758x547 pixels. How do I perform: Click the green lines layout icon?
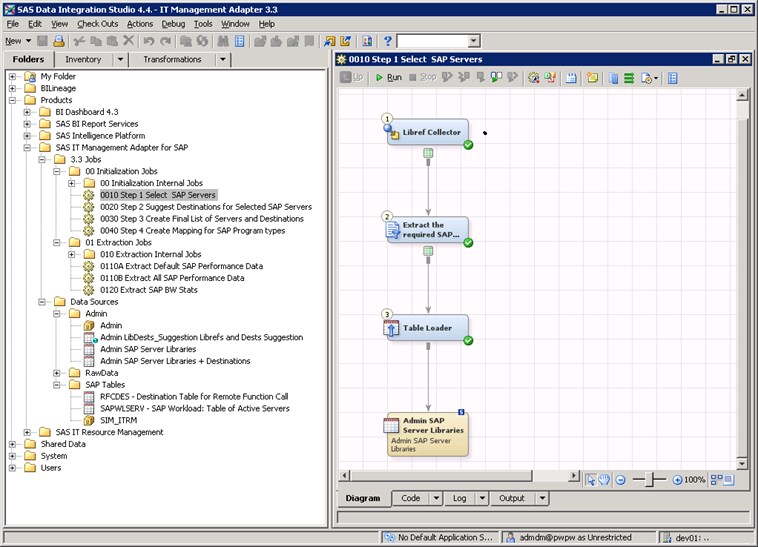tap(629, 78)
